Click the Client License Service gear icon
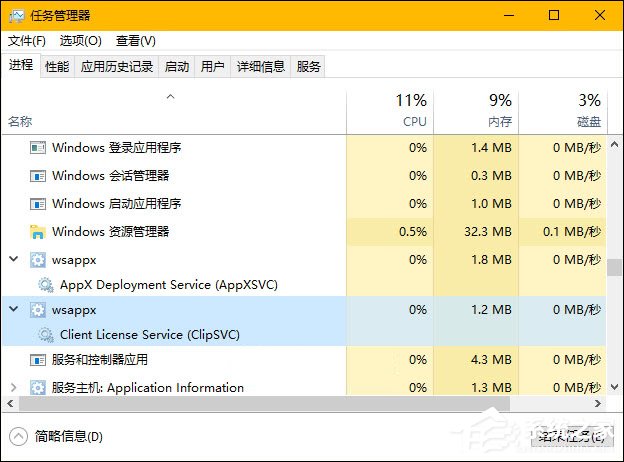The height and width of the screenshot is (462, 624). coord(45,335)
